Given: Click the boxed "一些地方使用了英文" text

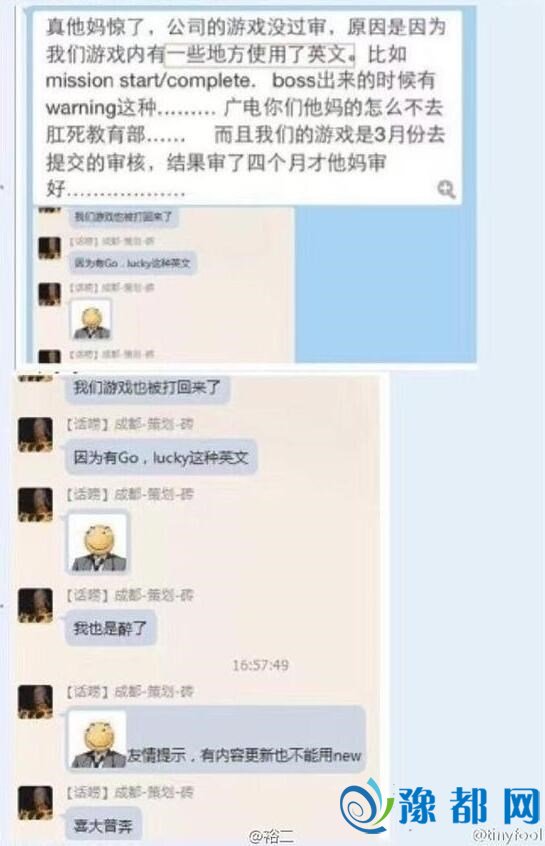Looking at the screenshot, I should pyautogui.click(x=260, y=53).
